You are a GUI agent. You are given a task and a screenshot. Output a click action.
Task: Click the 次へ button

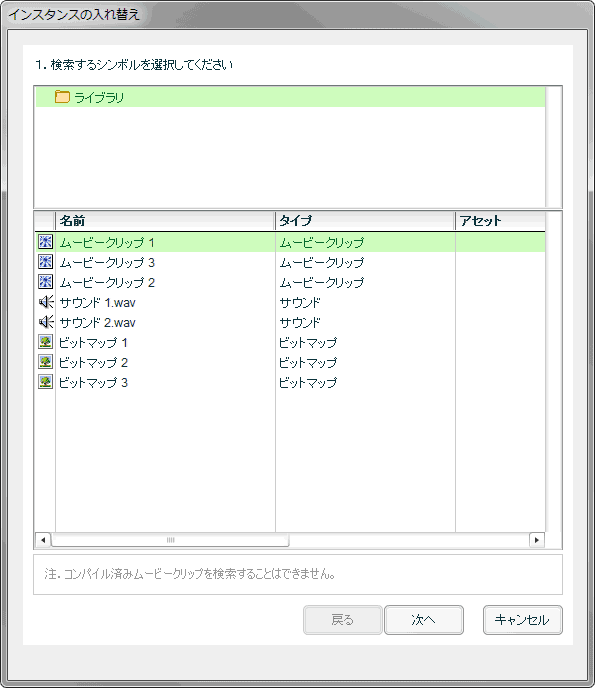click(x=424, y=620)
